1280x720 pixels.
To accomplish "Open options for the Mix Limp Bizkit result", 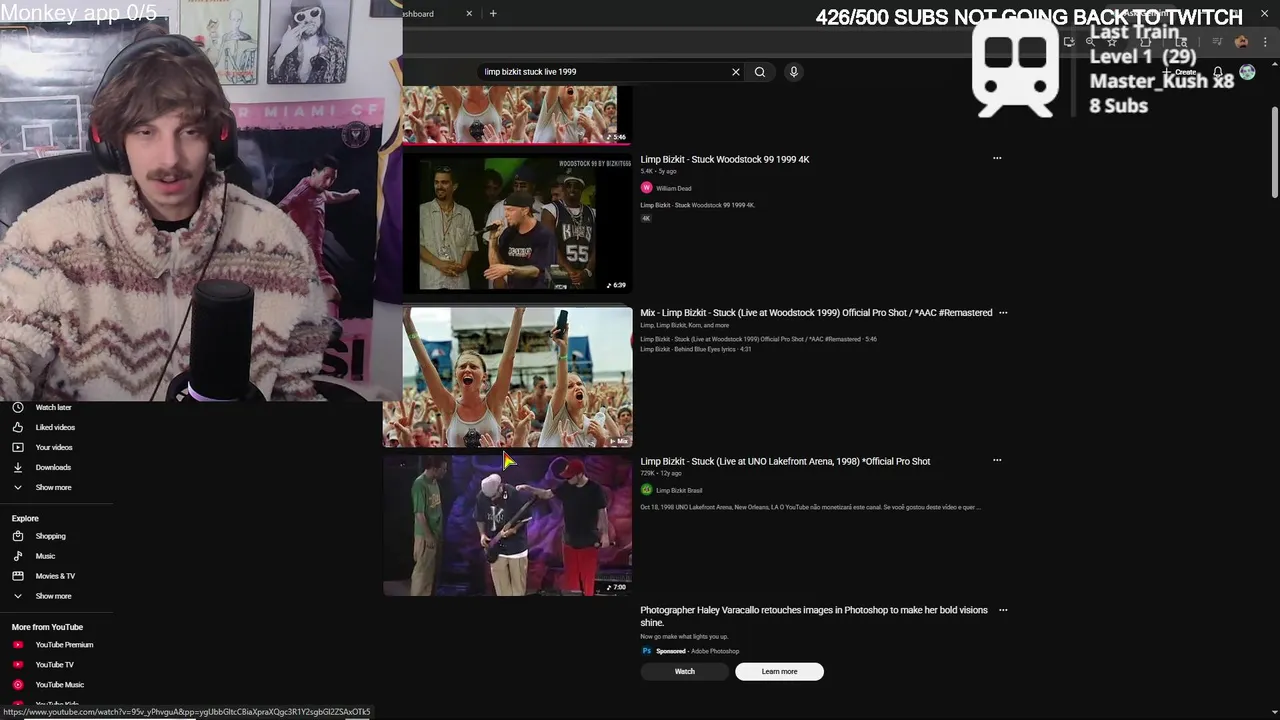I will pyautogui.click(x=1003, y=312).
